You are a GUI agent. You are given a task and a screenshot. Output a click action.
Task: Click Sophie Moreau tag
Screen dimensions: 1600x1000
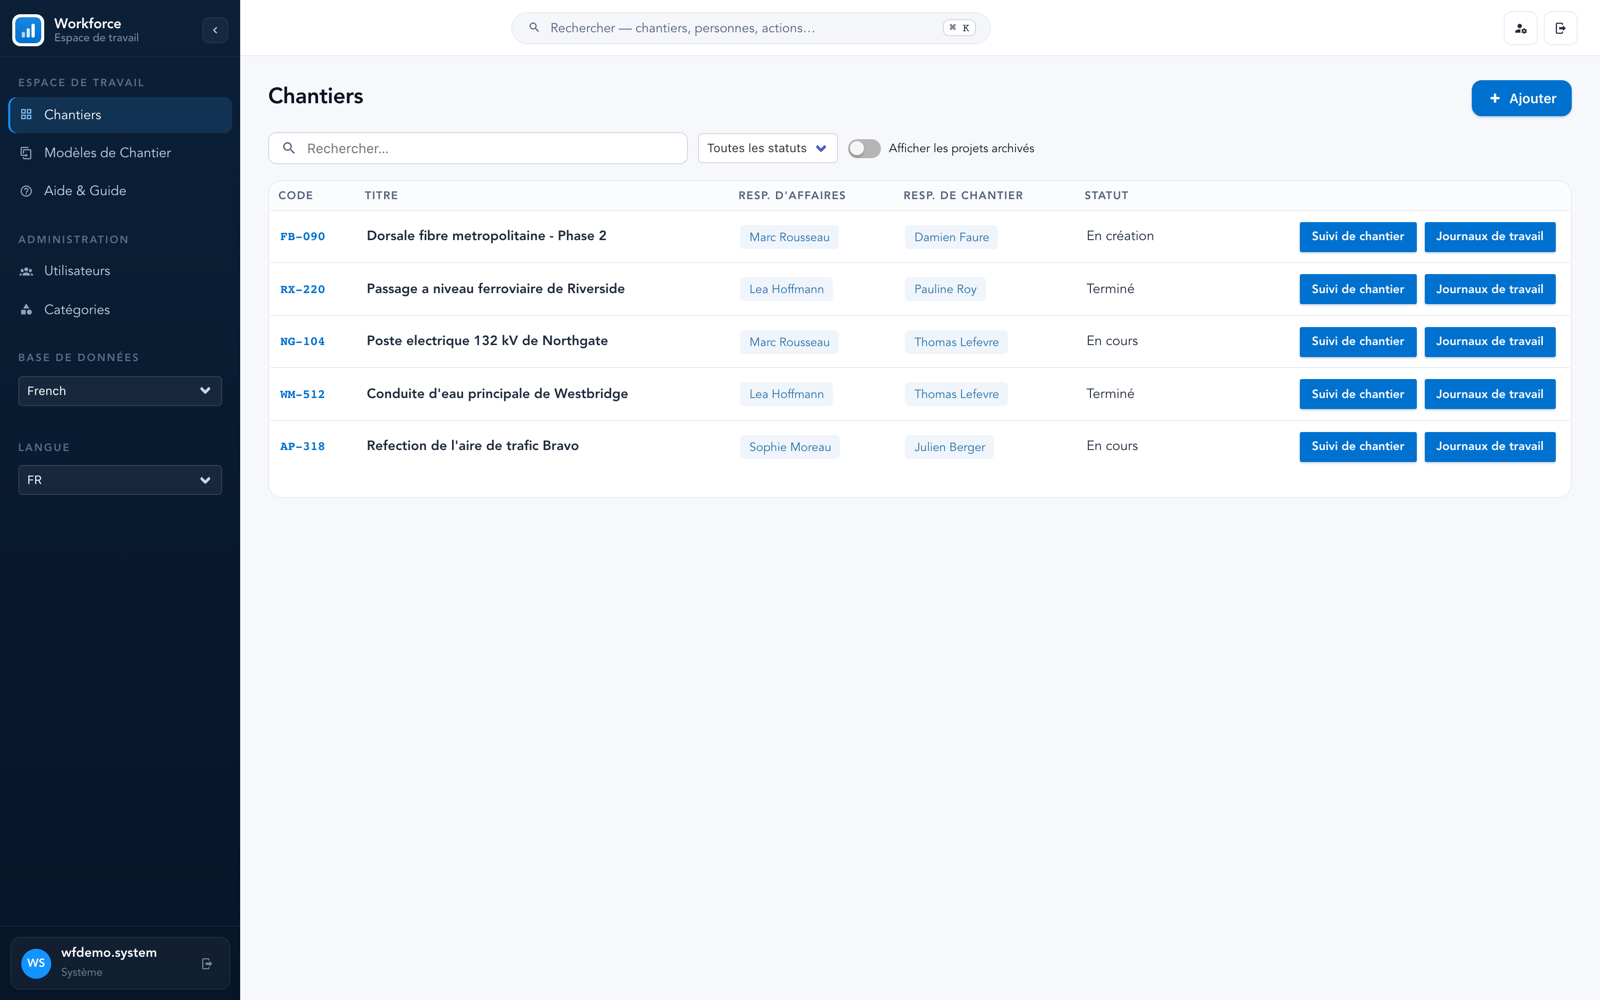coord(790,447)
